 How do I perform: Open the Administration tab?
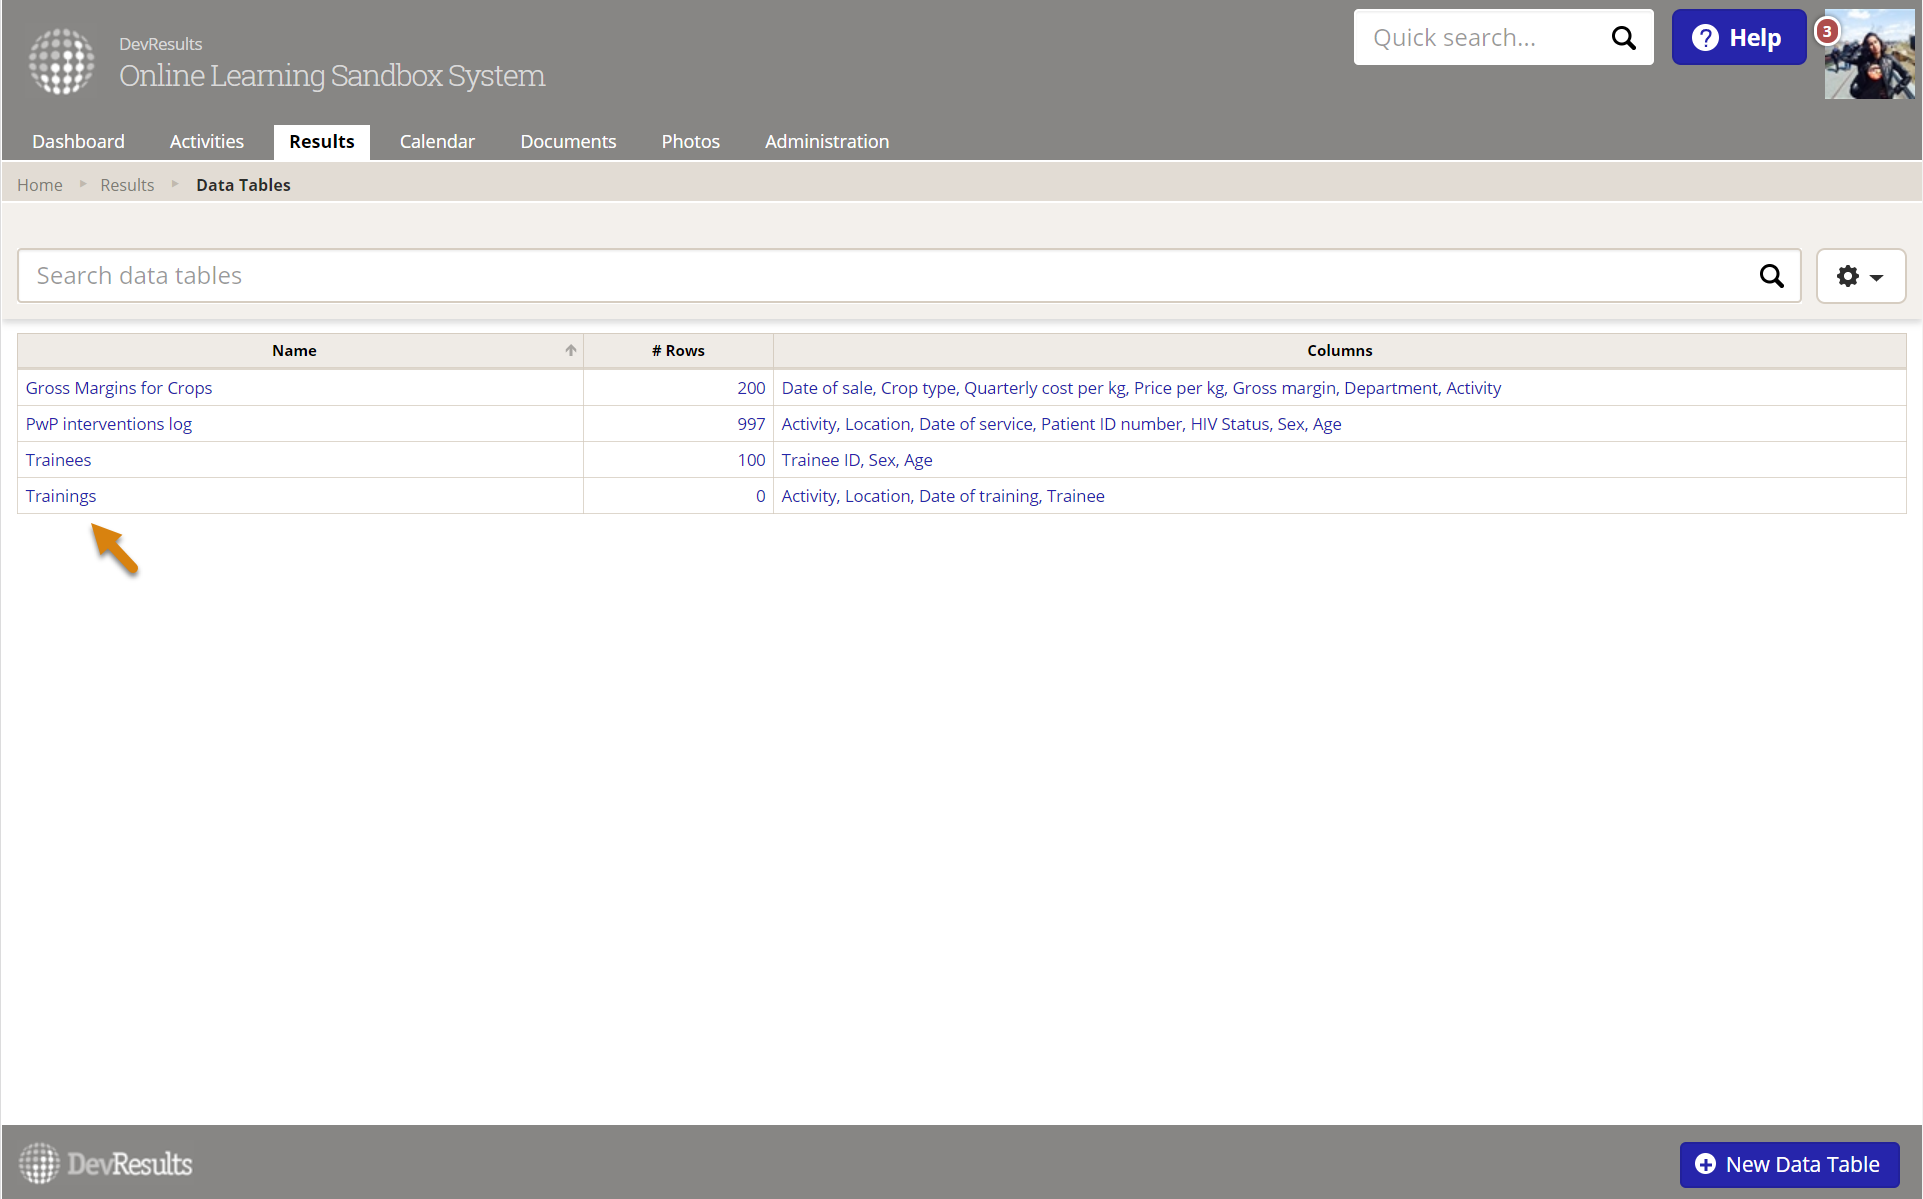point(826,142)
